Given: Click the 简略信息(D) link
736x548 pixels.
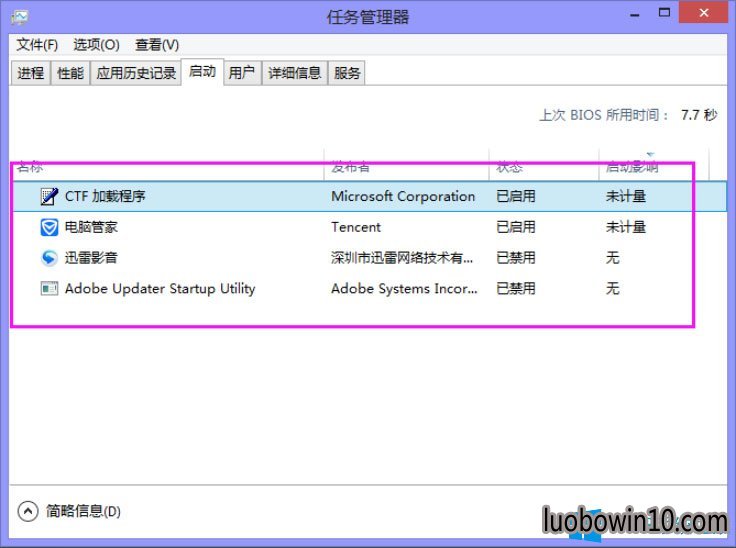Looking at the screenshot, I should (x=84, y=511).
